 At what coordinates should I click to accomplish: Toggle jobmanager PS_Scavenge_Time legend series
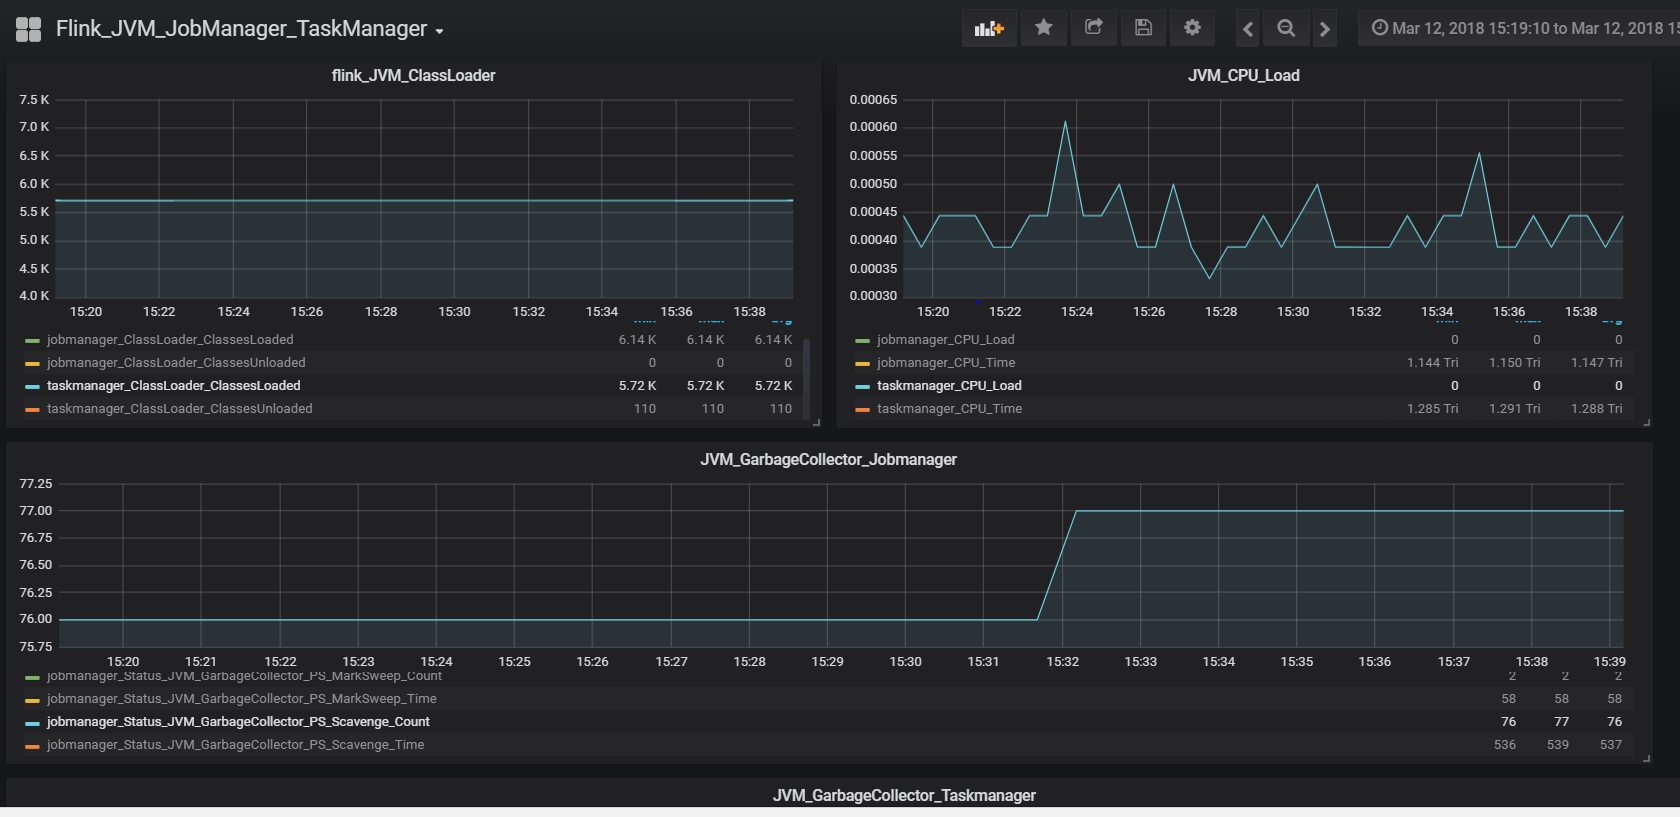[235, 745]
